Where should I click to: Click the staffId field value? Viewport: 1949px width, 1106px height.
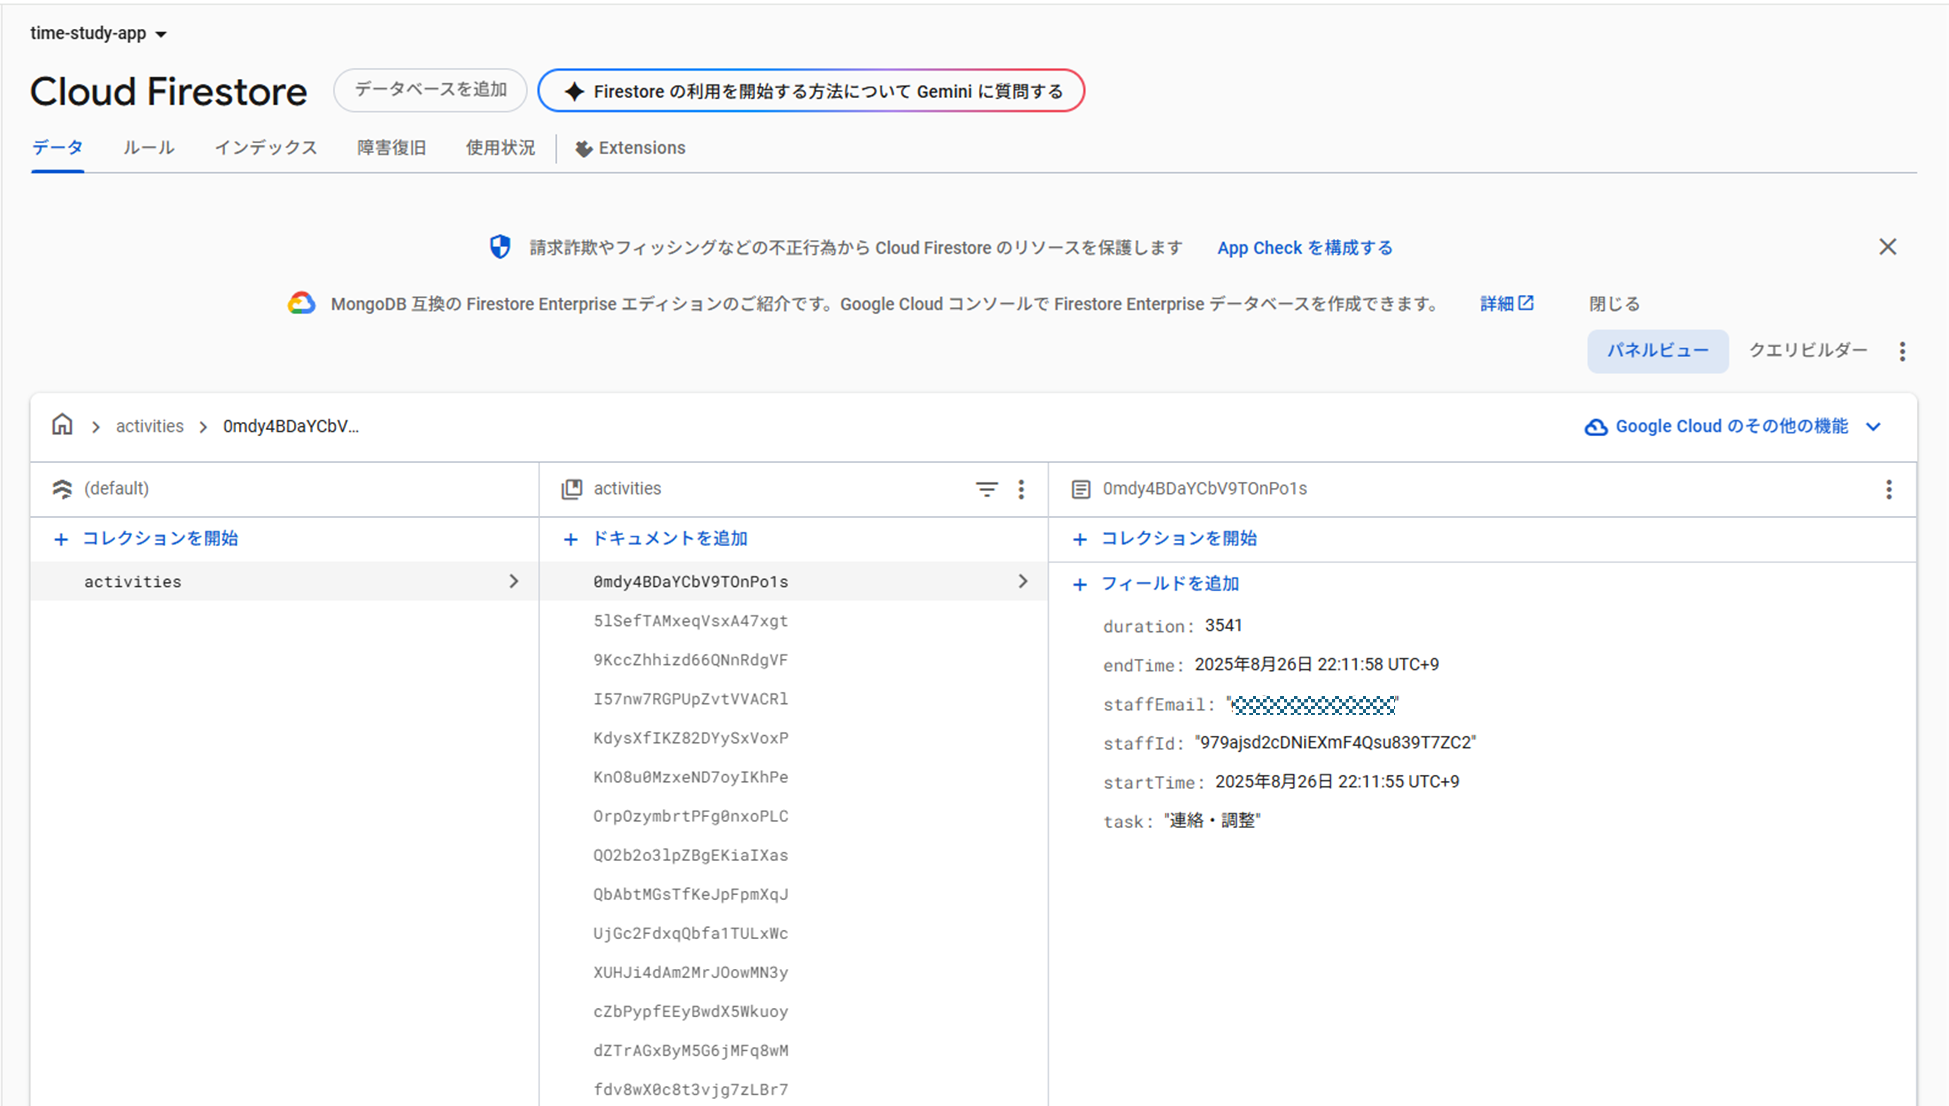[1335, 742]
